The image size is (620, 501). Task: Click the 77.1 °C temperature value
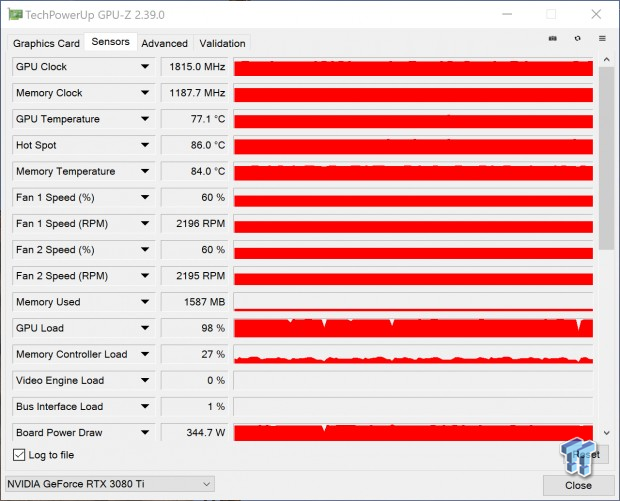coord(194,119)
